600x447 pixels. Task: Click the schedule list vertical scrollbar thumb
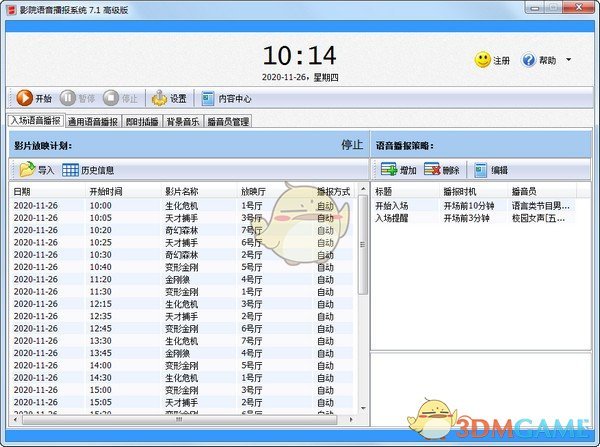(362, 245)
